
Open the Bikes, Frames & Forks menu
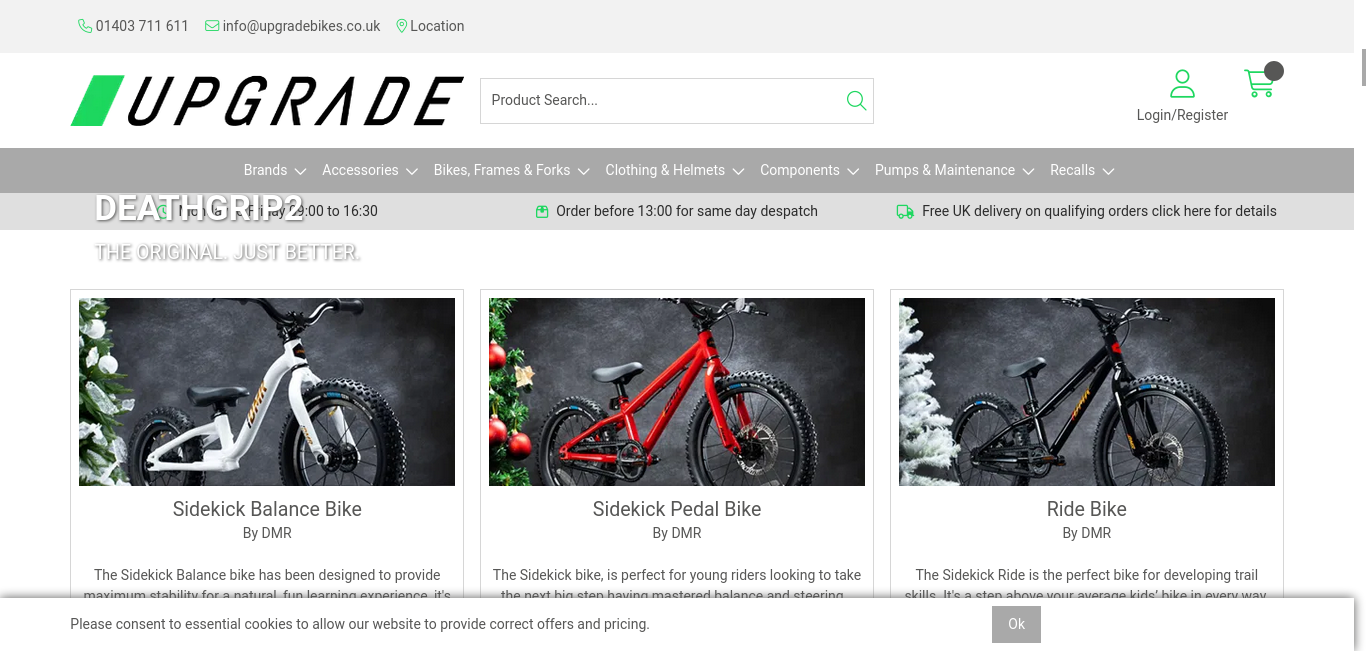pyautogui.click(x=512, y=170)
